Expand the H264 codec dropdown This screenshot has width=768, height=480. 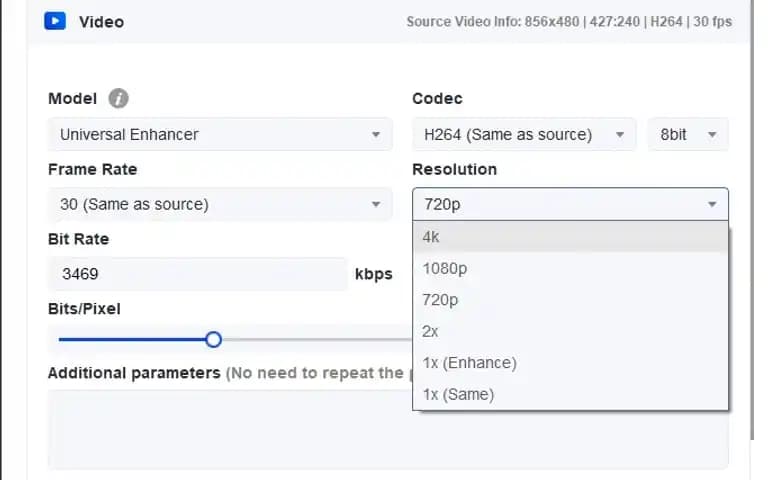tap(524, 134)
